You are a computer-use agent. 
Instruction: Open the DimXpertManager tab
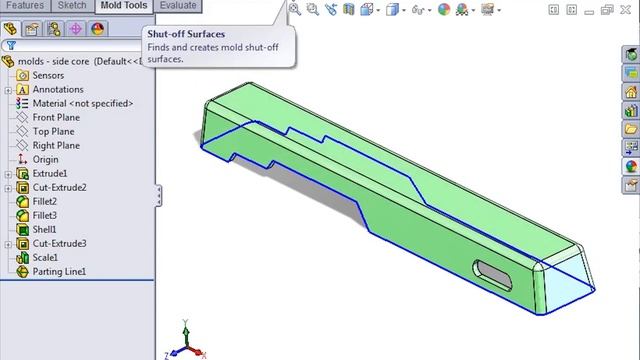click(x=76, y=29)
